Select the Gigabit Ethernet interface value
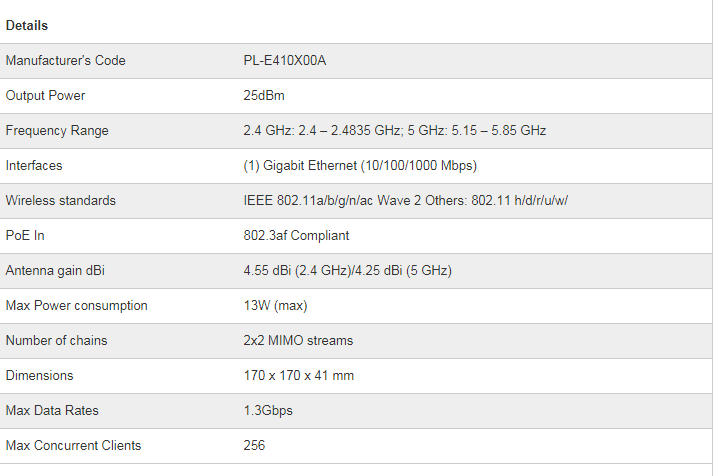Image resolution: width=716 pixels, height=476 pixels. pos(360,166)
